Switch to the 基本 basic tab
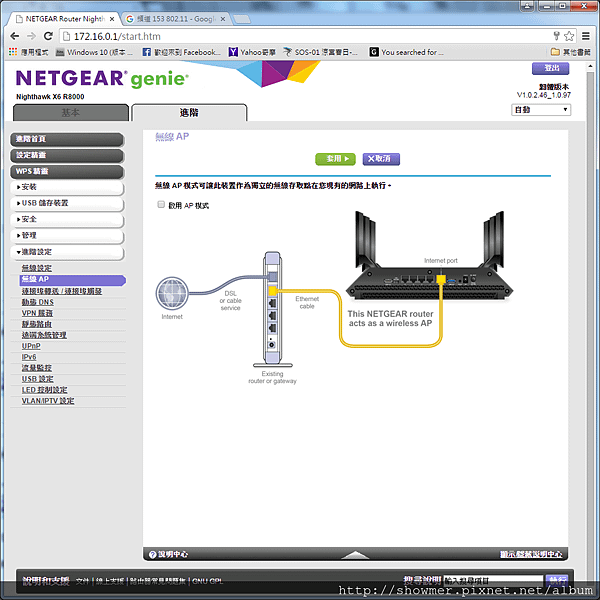 71,113
